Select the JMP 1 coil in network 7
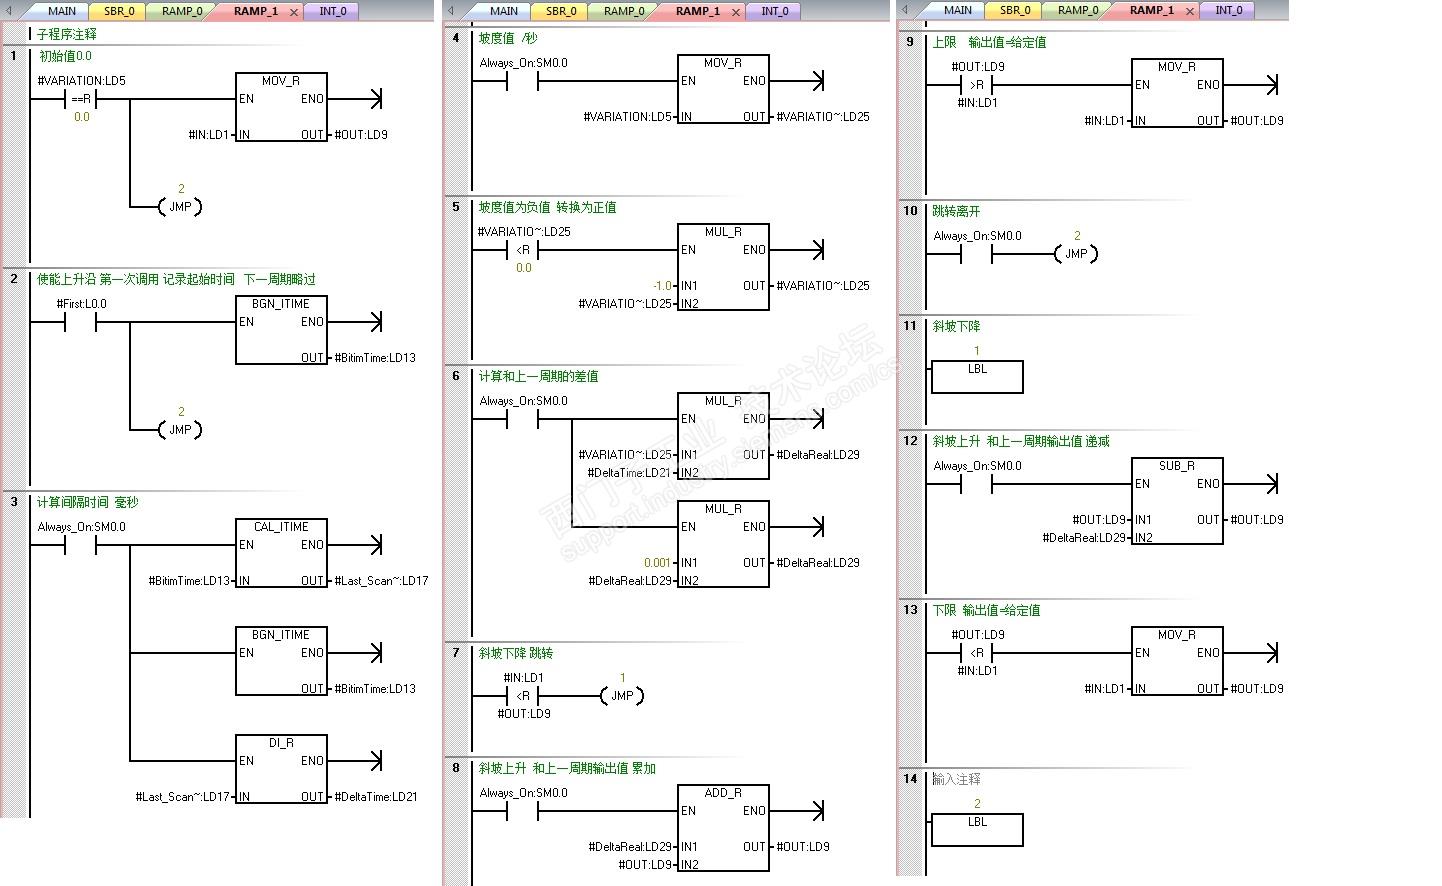 click(x=622, y=695)
